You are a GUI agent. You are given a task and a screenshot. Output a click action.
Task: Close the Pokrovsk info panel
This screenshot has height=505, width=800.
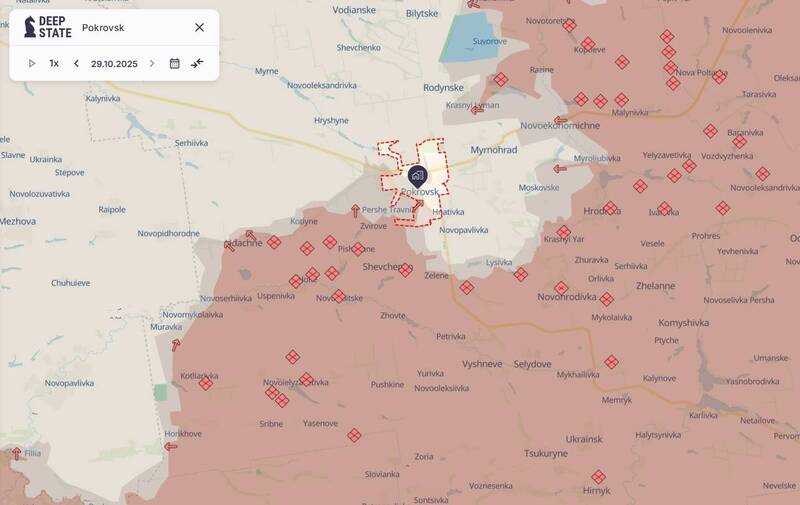pyautogui.click(x=199, y=27)
